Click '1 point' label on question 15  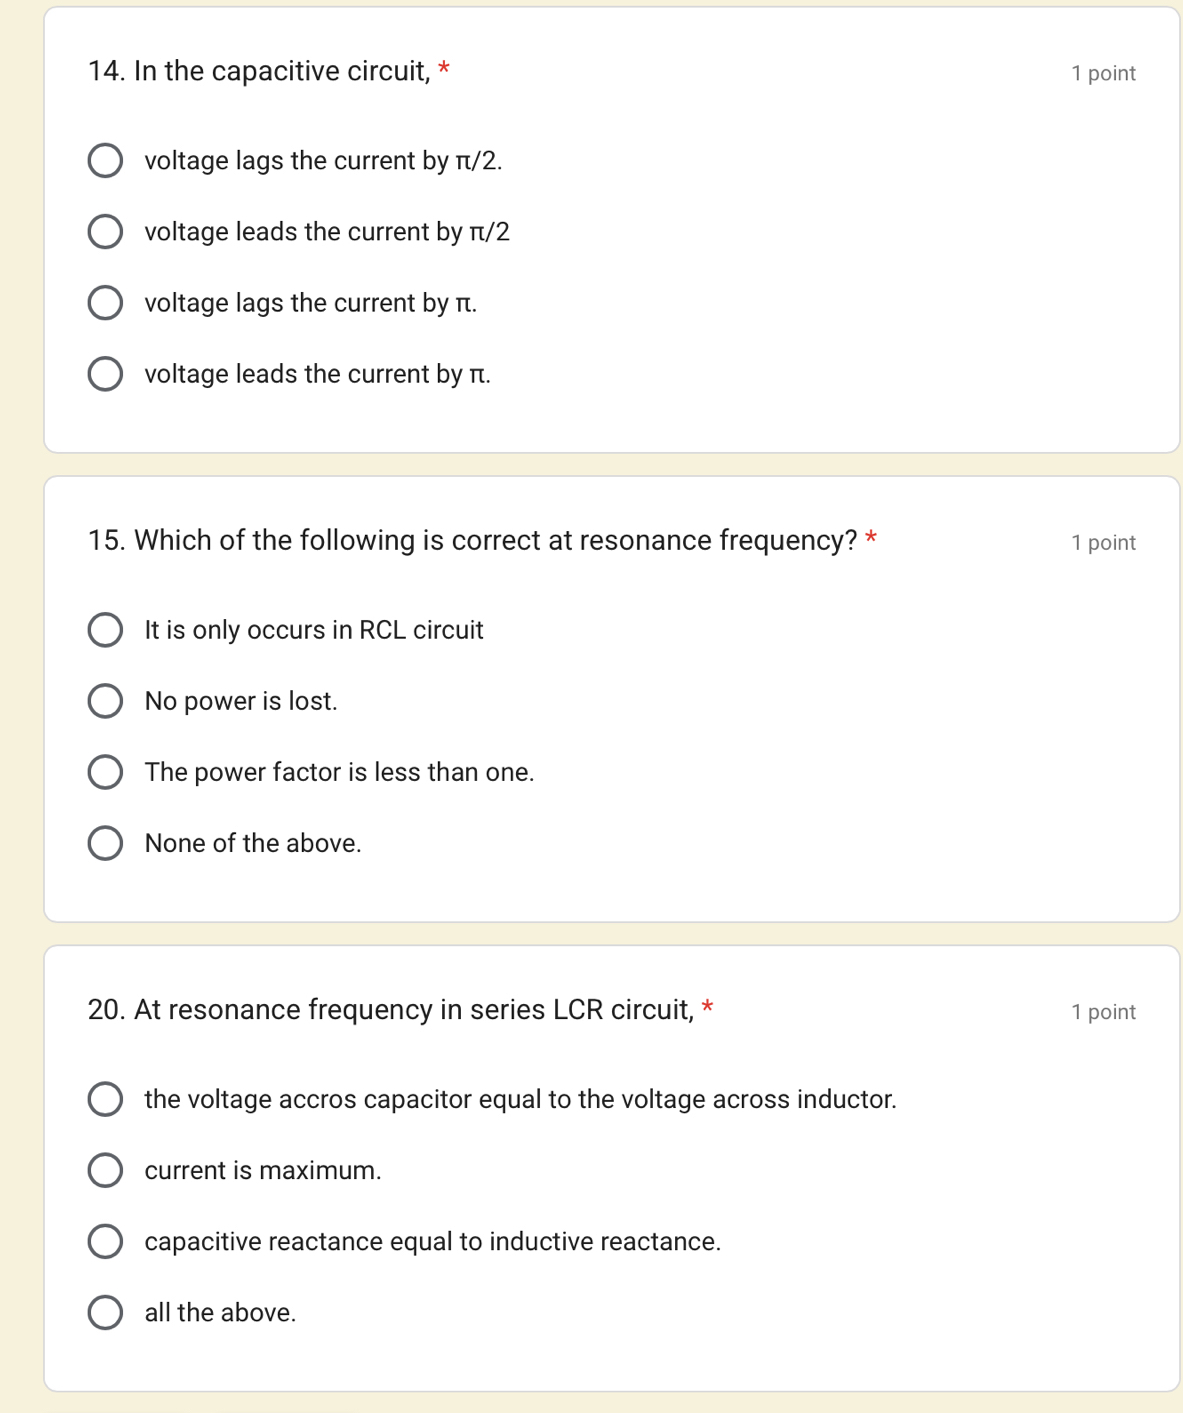click(1103, 543)
